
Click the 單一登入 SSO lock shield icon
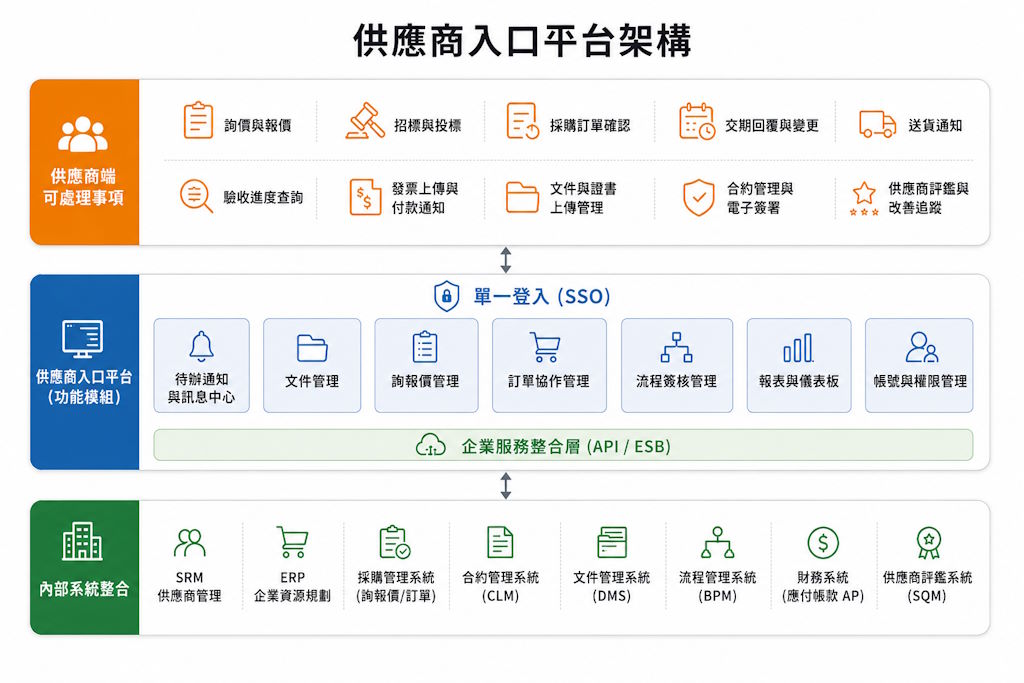(x=447, y=296)
